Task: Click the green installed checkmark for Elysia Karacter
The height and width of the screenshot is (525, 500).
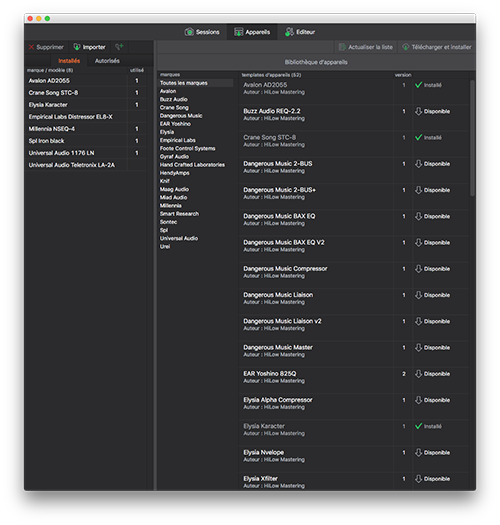Action: coord(418,426)
